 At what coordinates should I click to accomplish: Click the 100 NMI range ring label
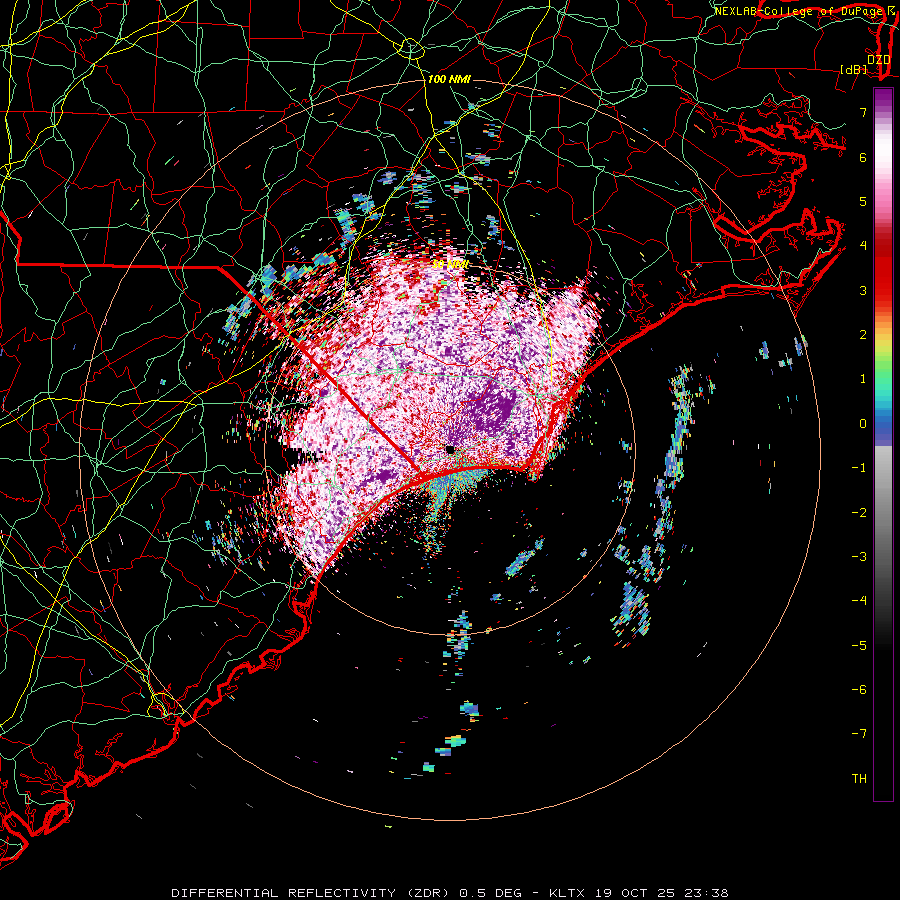pos(449,79)
